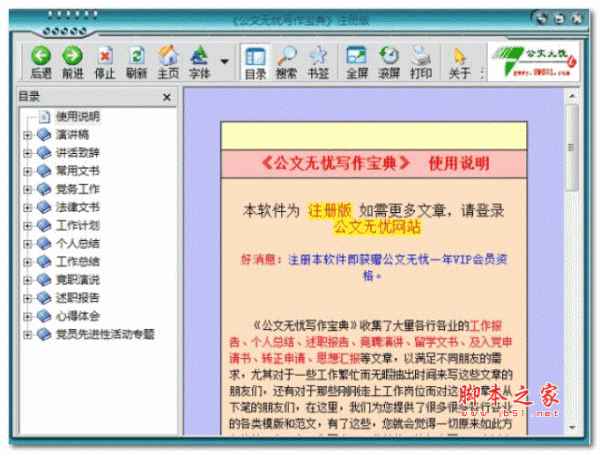Expand the 党务工作 tree node

point(27,189)
